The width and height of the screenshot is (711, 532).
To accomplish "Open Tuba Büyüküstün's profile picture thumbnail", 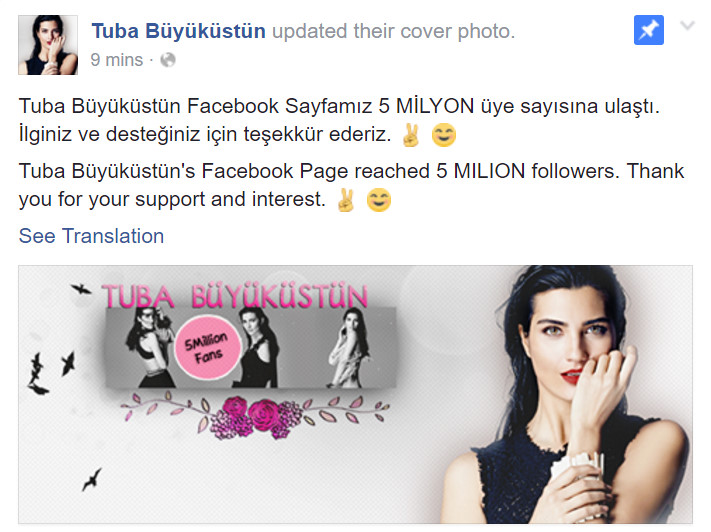I will (48, 45).
